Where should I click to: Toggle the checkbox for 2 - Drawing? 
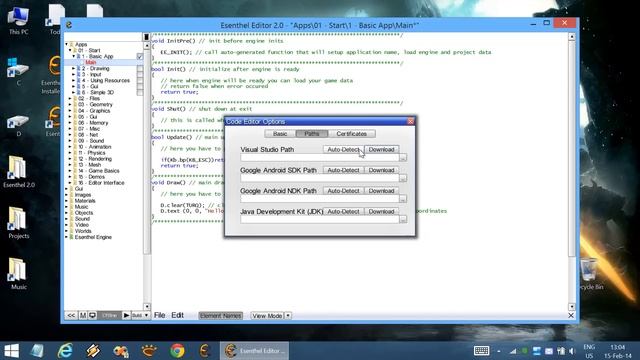pos(140,69)
